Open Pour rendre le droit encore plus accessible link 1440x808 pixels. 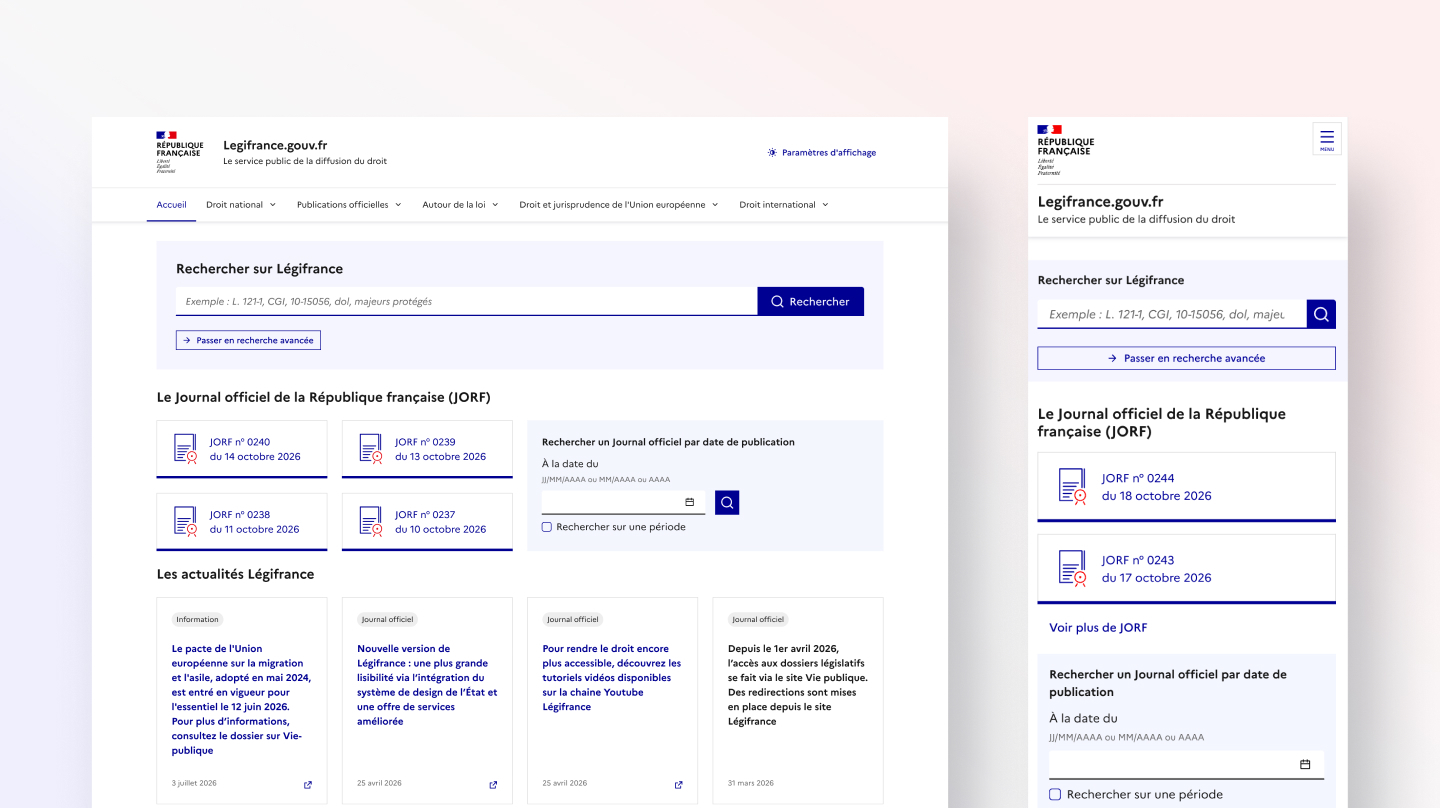[x=612, y=677]
